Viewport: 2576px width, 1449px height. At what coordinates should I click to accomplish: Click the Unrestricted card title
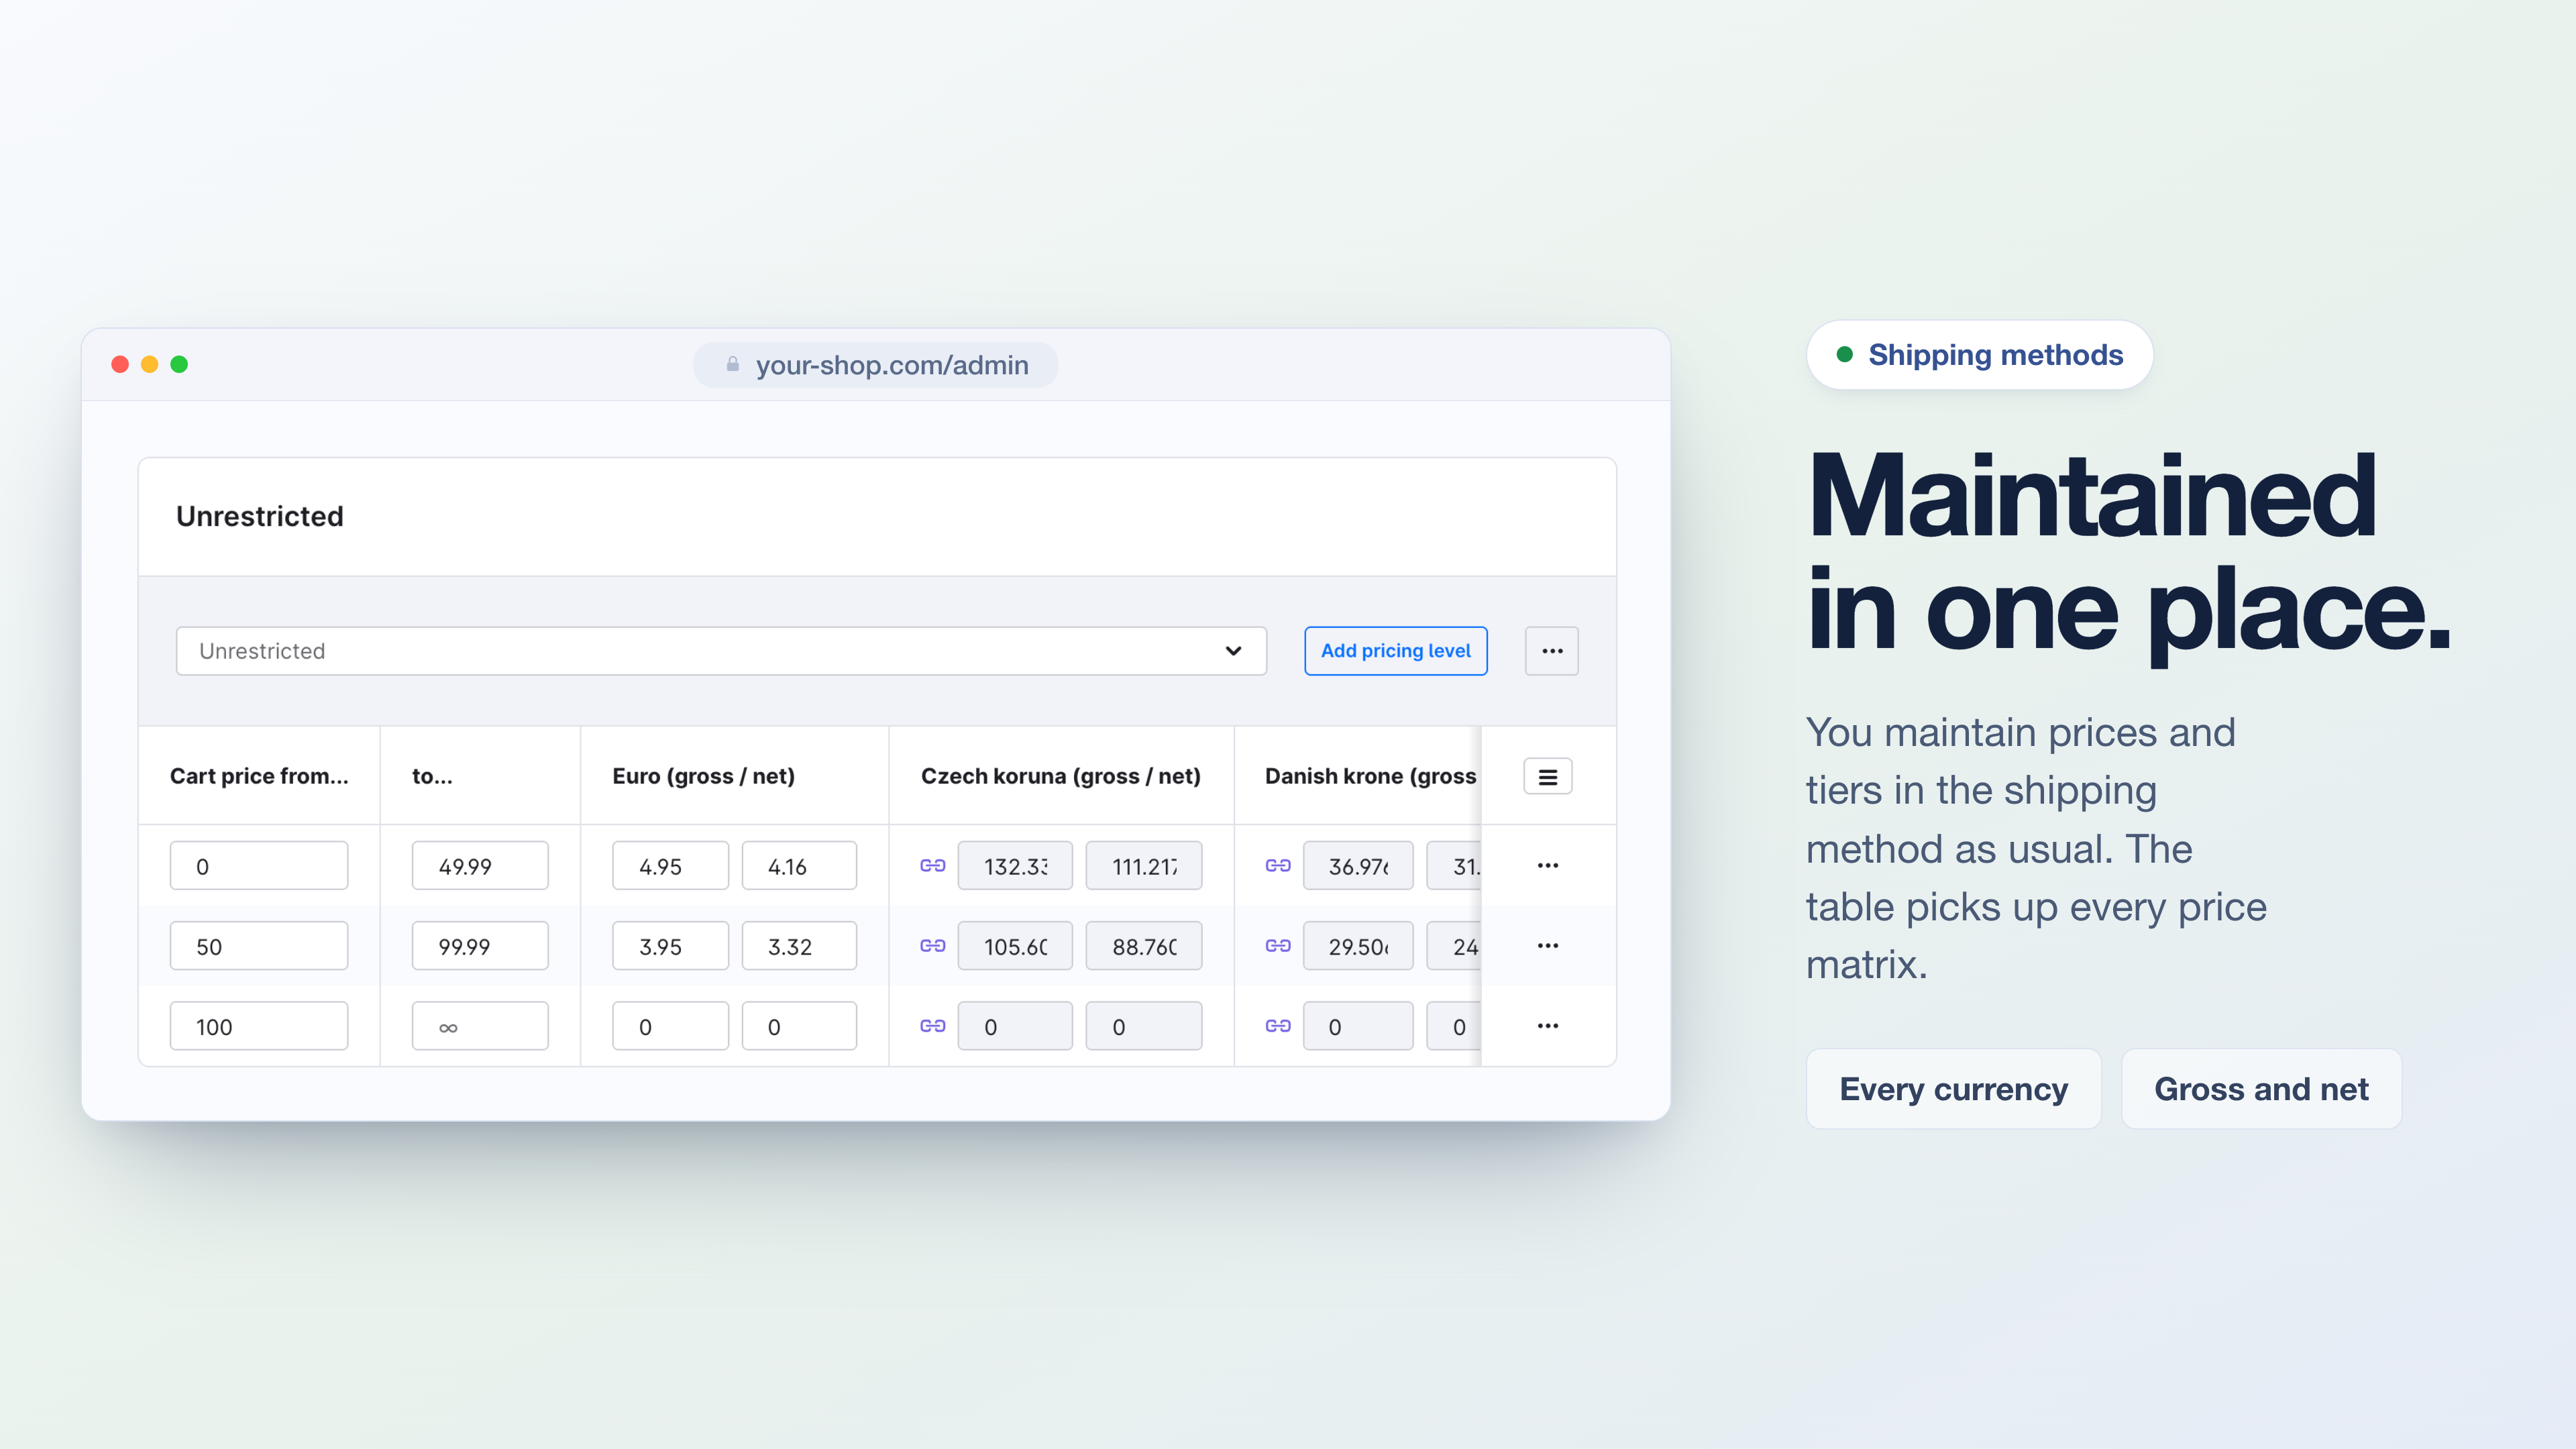pyautogui.click(x=260, y=516)
